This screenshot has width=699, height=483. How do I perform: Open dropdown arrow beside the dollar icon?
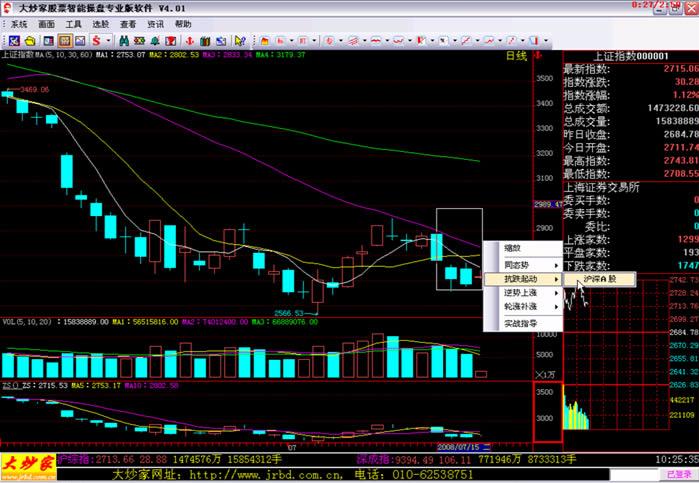[108, 40]
